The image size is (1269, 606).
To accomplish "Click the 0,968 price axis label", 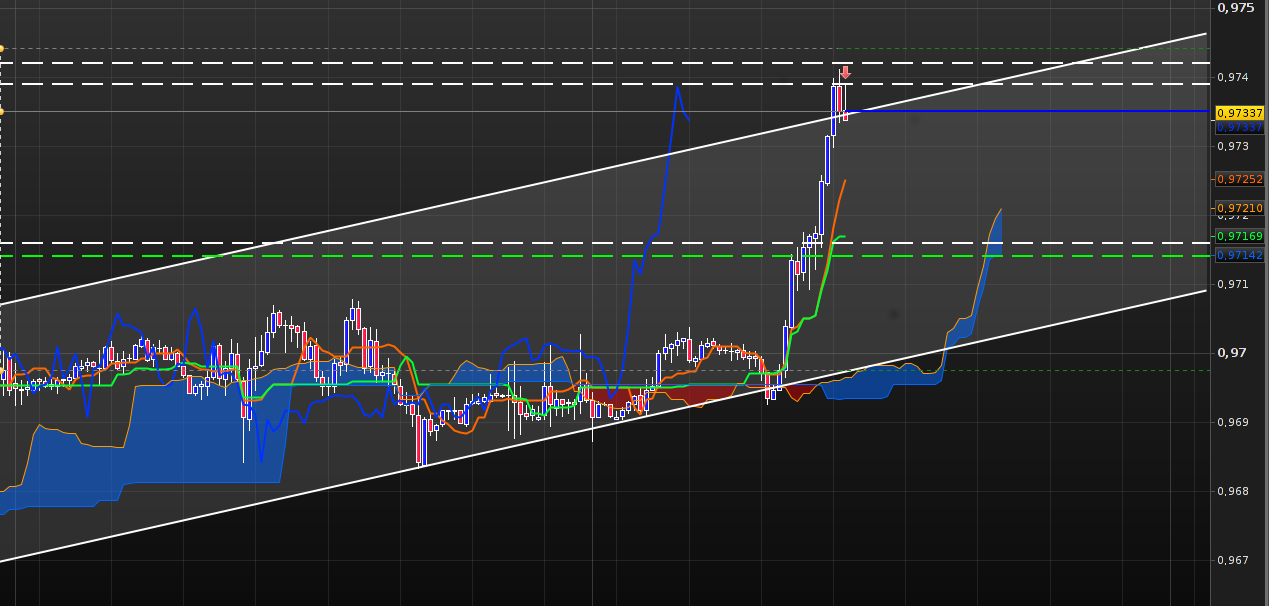I will [1235, 491].
